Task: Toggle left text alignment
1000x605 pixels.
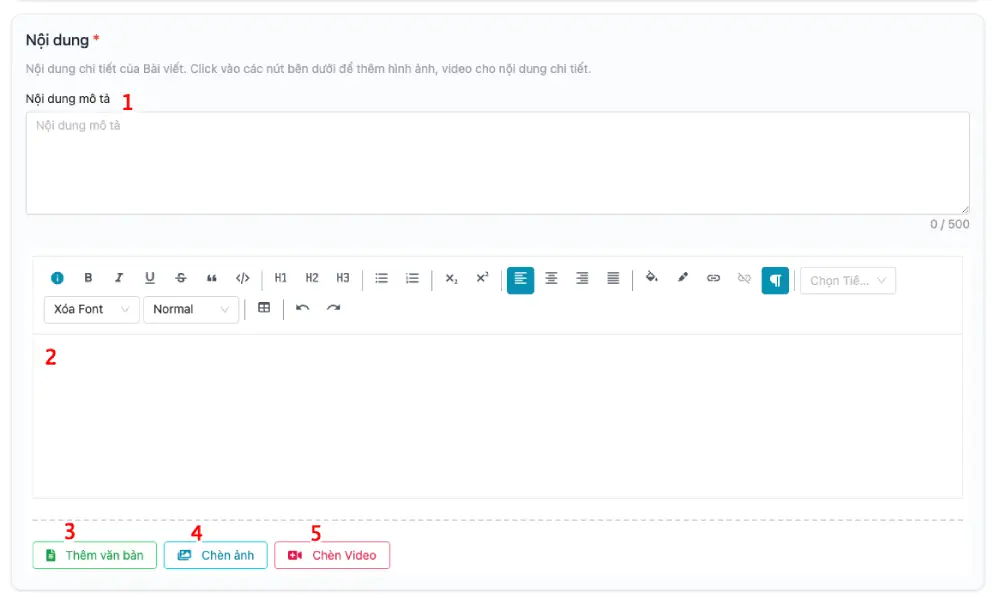Action: coord(520,279)
